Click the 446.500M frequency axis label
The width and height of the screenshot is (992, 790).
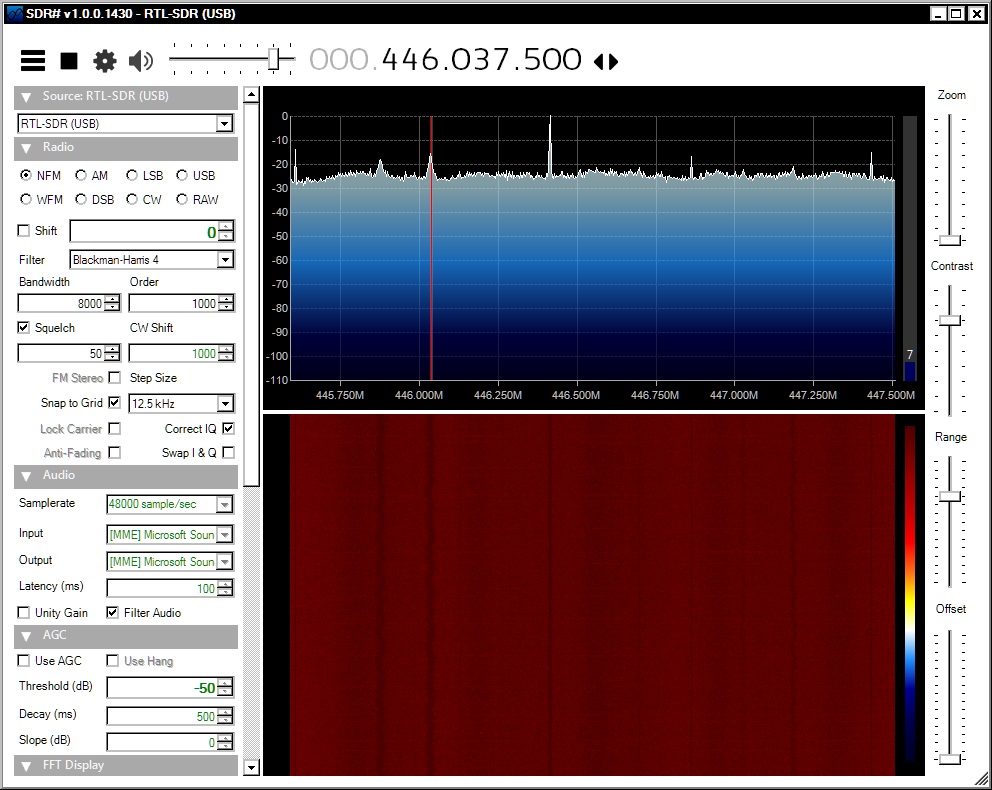point(576,395)
